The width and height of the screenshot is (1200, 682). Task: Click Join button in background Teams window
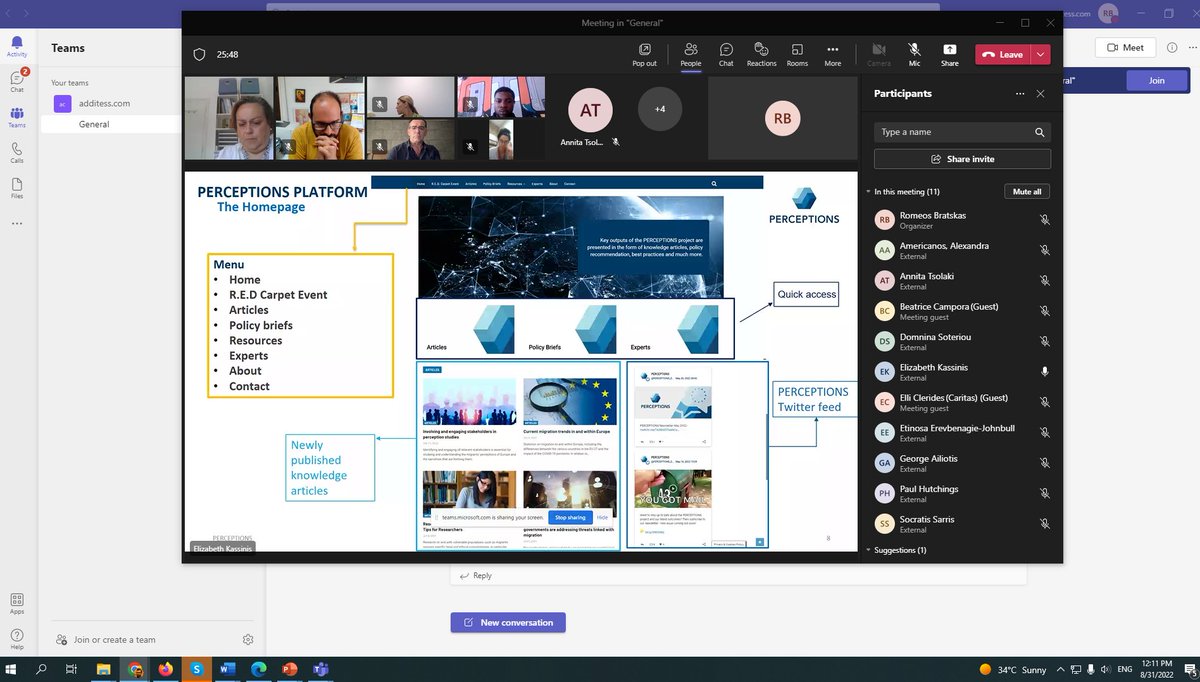click(x=1157, y=81)
